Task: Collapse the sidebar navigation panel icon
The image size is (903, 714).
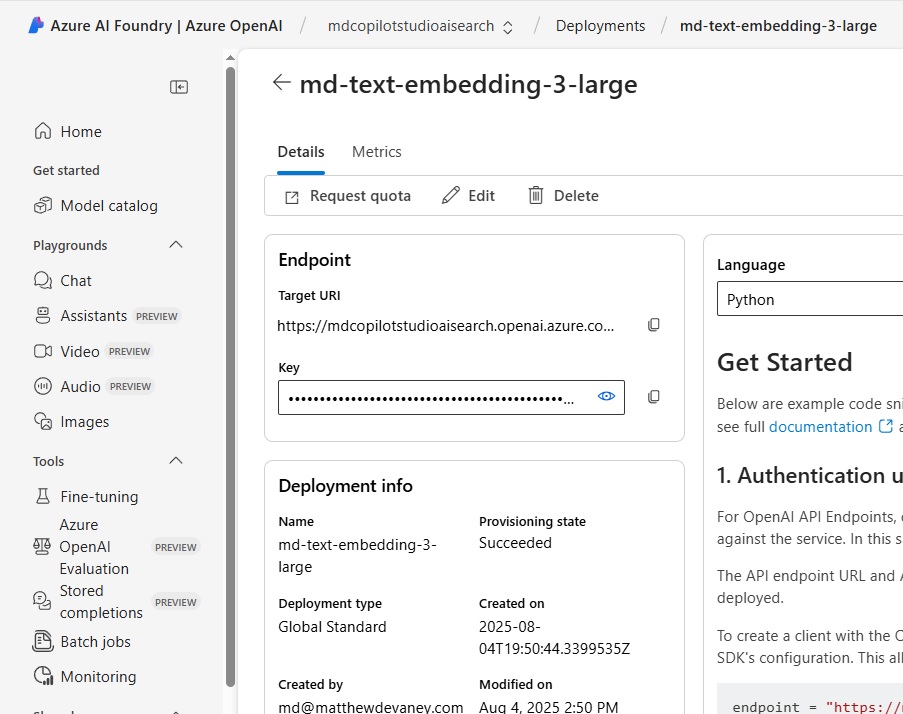Action: (179, 87)
